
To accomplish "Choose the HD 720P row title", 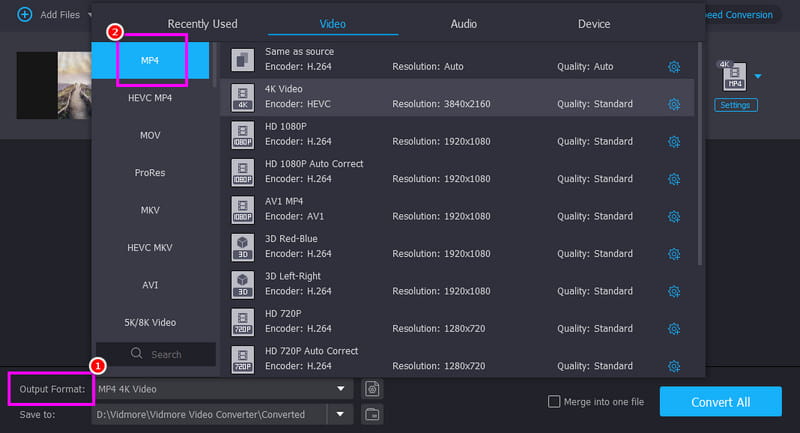I will (x=283, y=314).
